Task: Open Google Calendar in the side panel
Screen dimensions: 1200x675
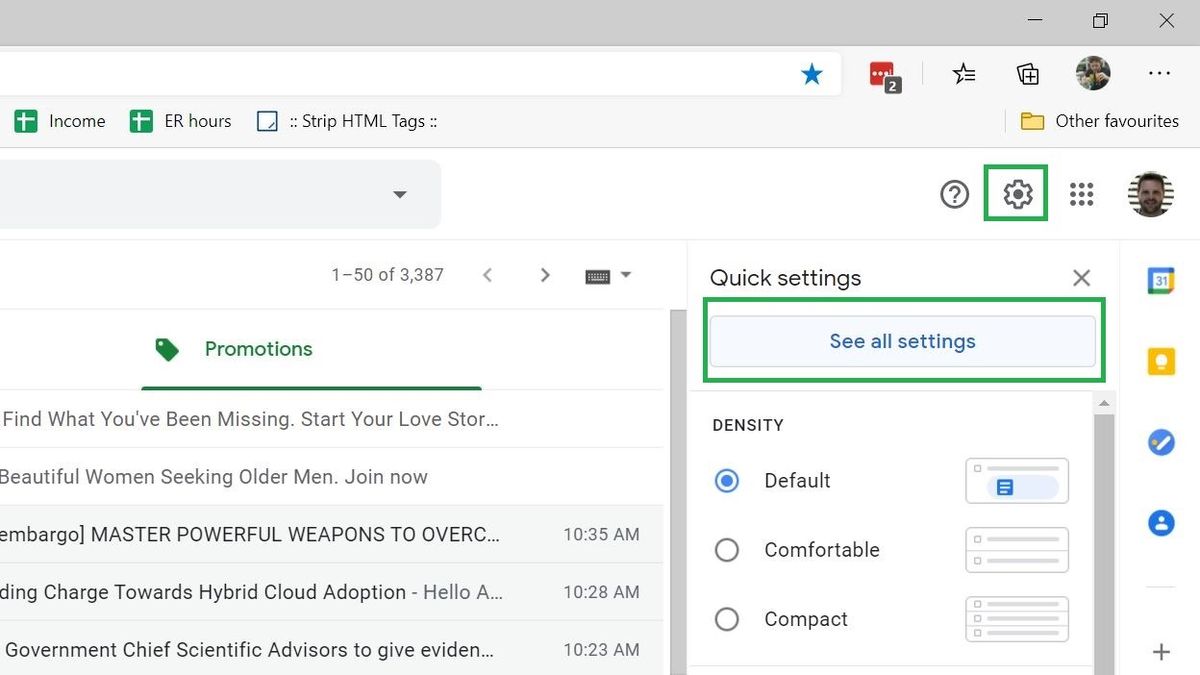Action: coord(1161,280)
